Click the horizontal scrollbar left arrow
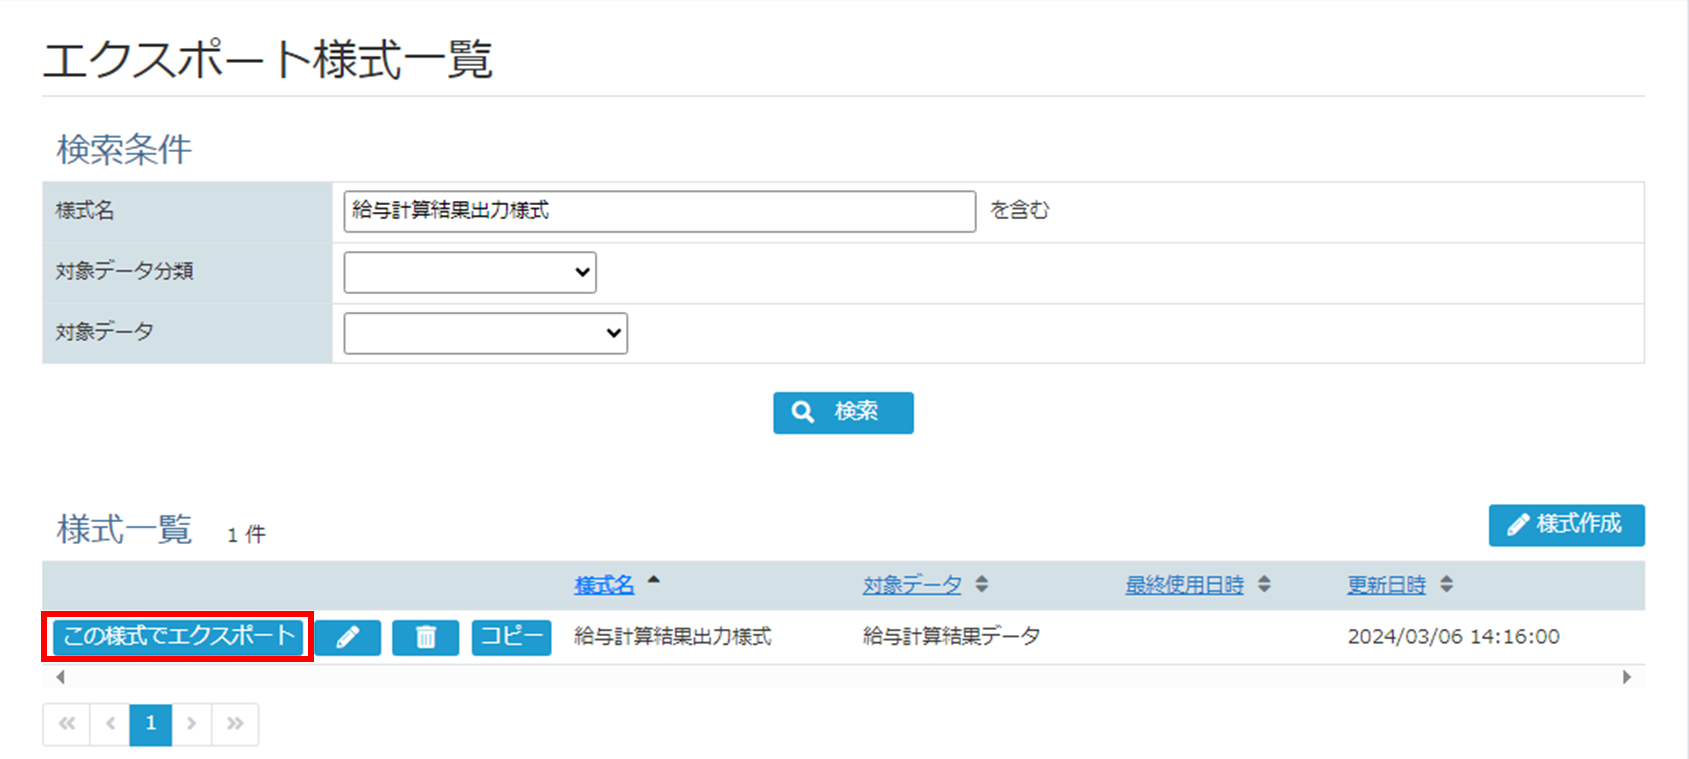Viewport: 1689px width, 759px height. click(61, 677)
